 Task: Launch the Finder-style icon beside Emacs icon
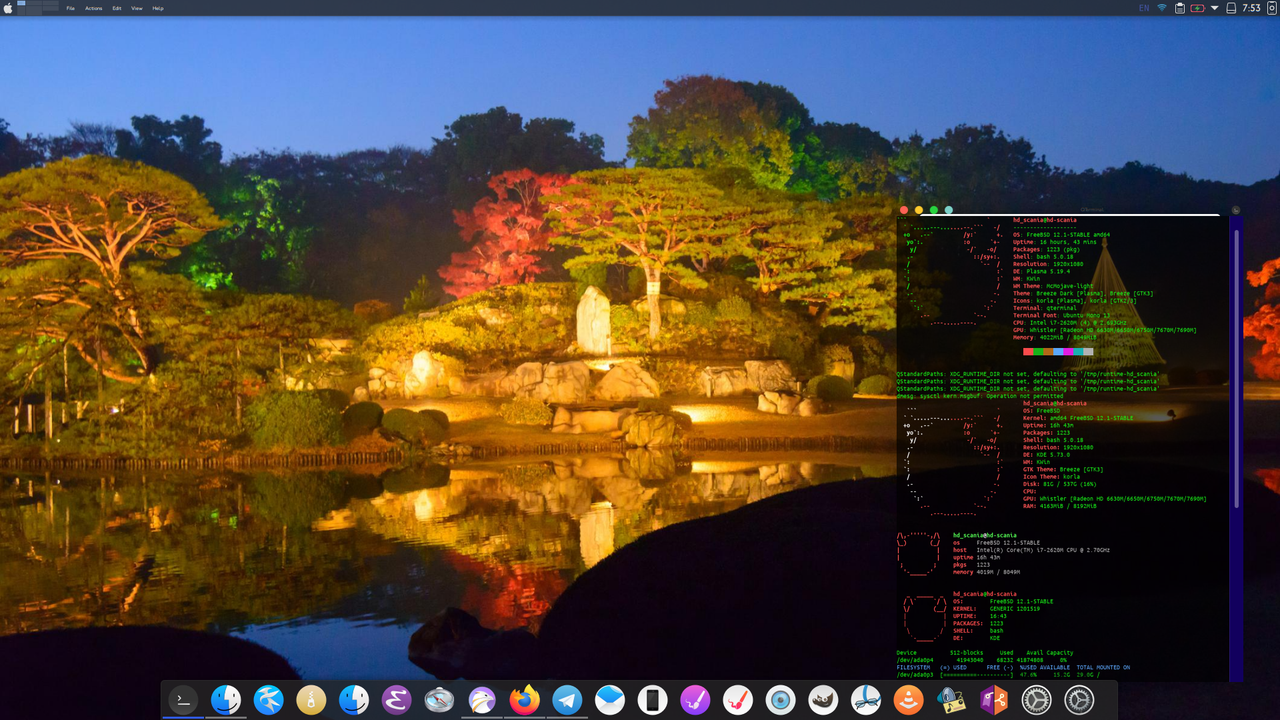pyautogui.click(x=354, y=700)
